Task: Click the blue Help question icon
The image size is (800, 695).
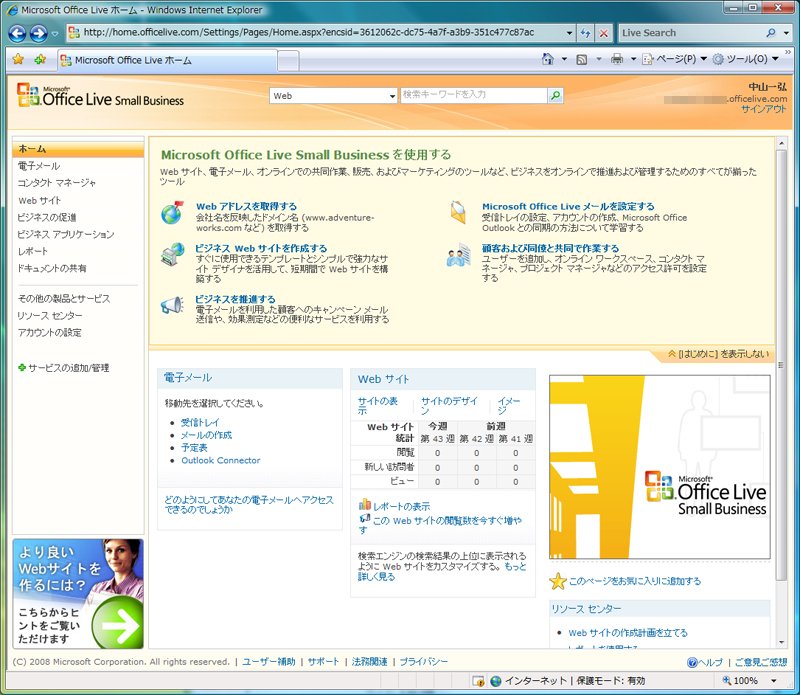Action: pos(692,662)
